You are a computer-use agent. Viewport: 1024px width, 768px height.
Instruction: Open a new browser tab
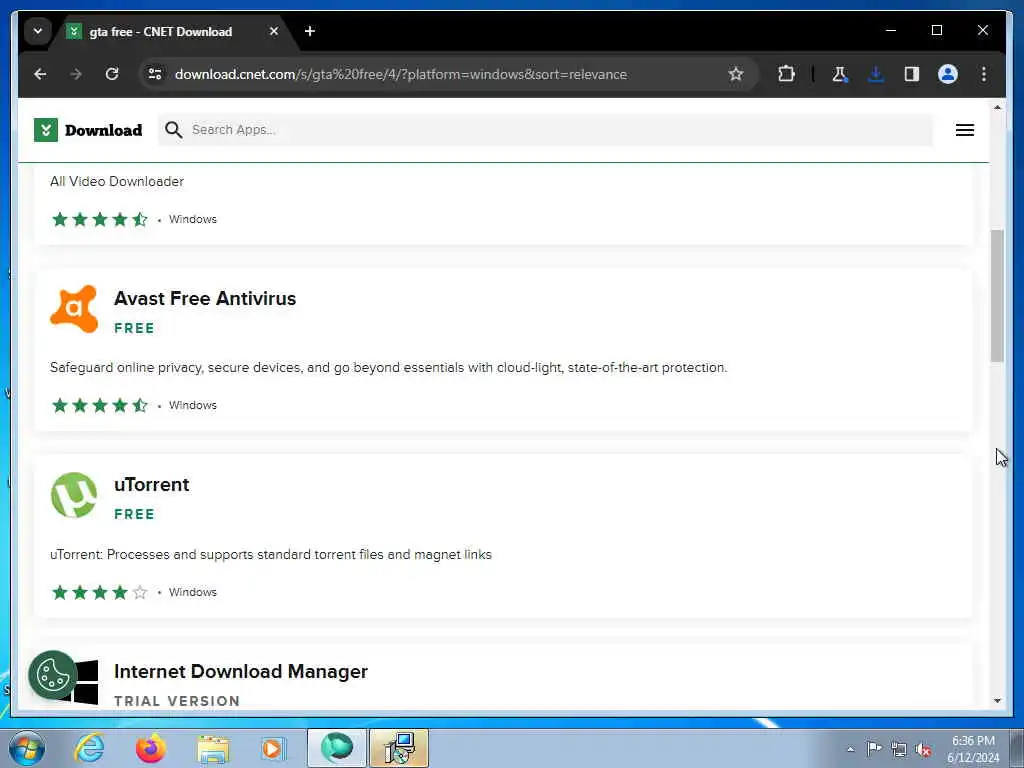[x=310, y=31]
